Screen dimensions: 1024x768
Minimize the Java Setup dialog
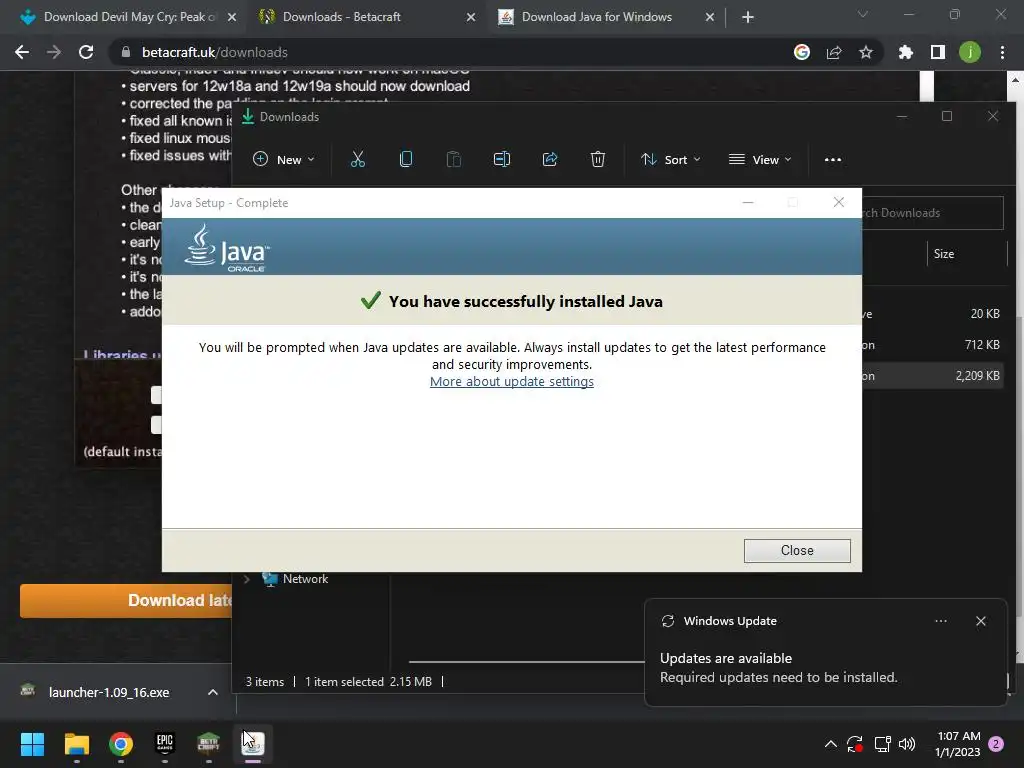coord(748,203)
